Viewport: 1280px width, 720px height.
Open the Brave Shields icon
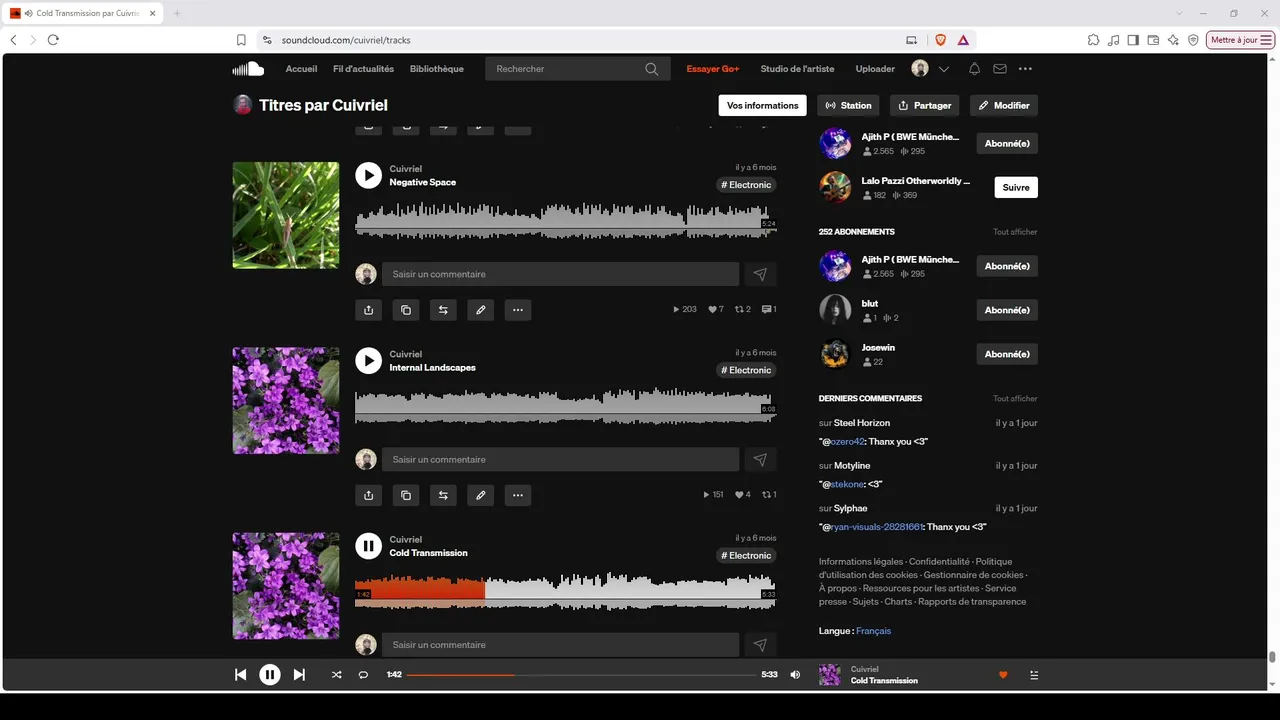click(x=940, y=40)
